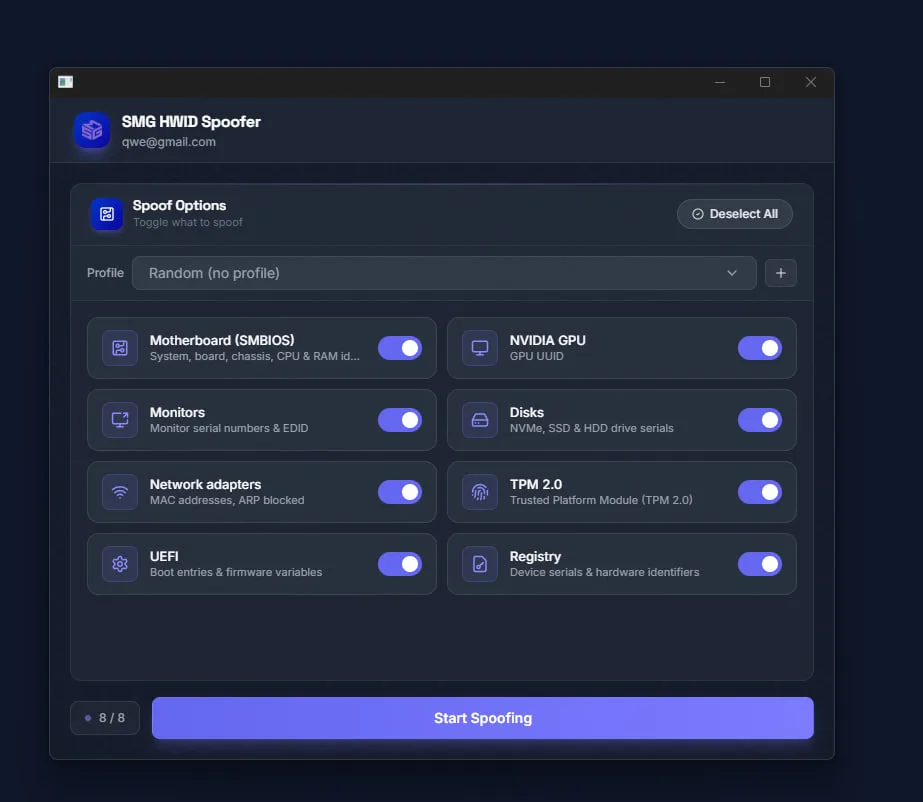Toggle Motherboard (SMBIOS) spoofing off

[x=400, y=348]
